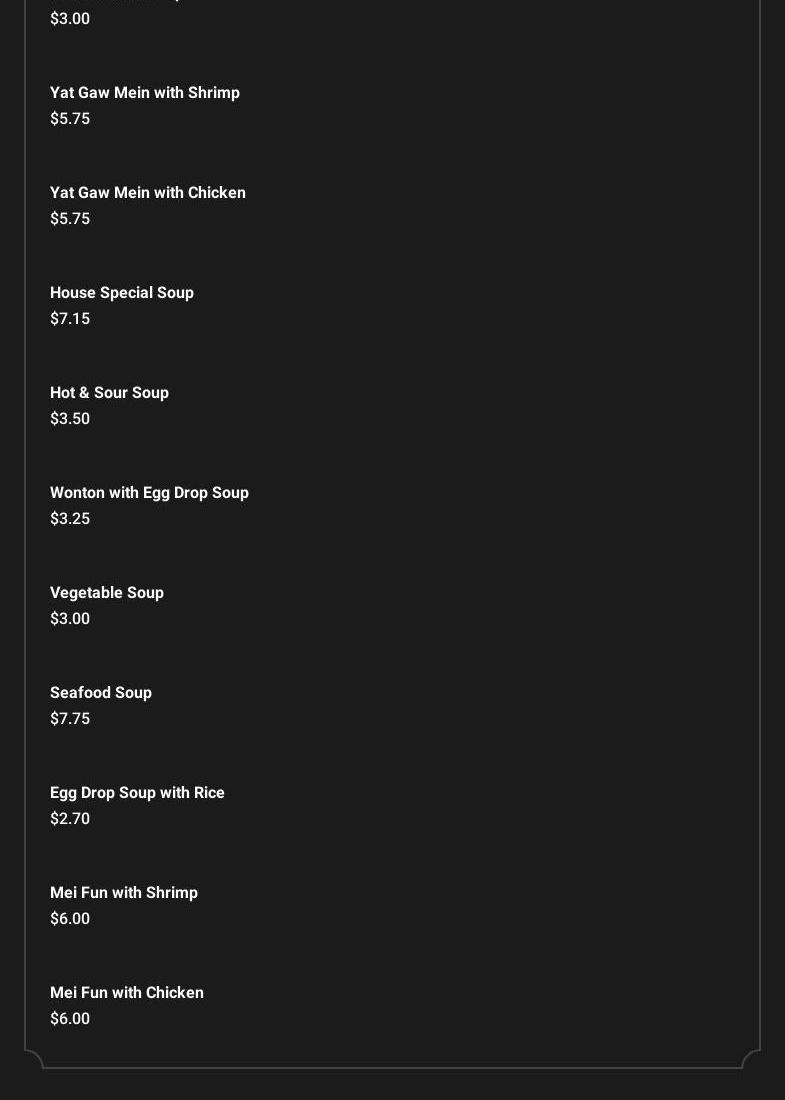Select Yat Gaw Mein with Shrimp item

point(145,93)
